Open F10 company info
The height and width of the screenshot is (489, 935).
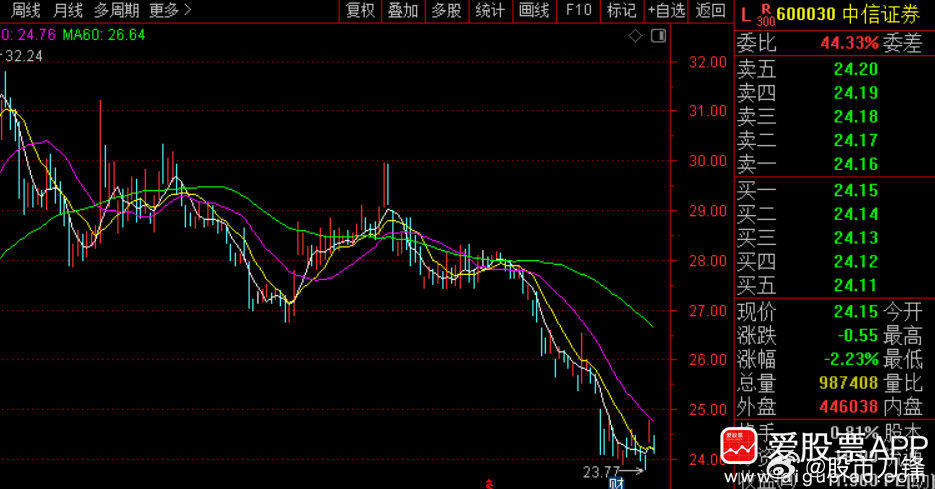coord(578,10)
